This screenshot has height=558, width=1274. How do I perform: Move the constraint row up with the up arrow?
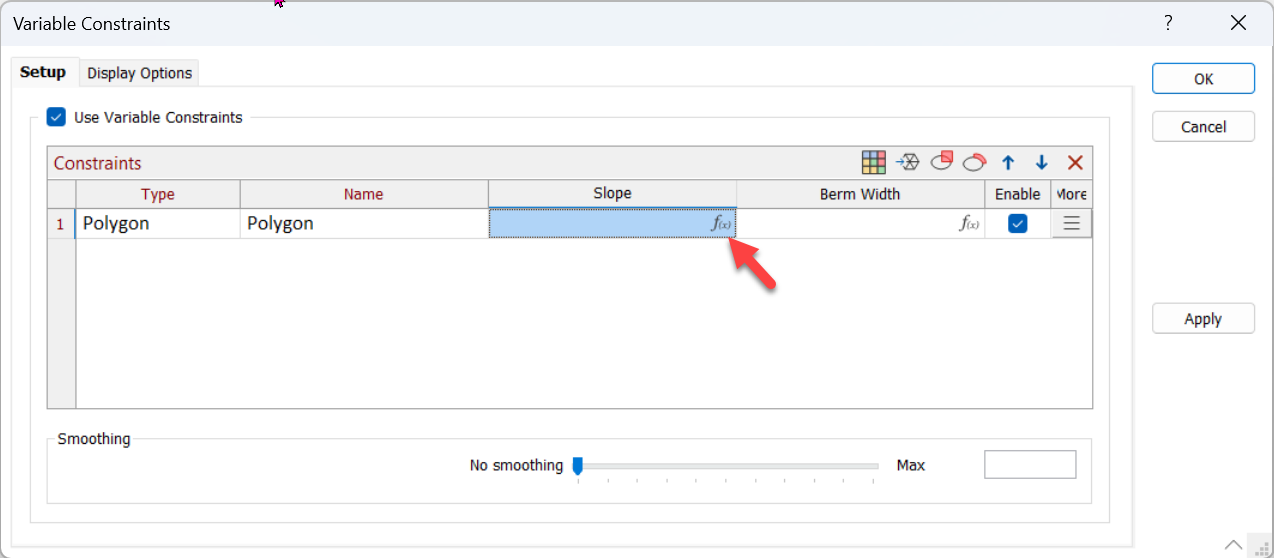pos(1008,163)
